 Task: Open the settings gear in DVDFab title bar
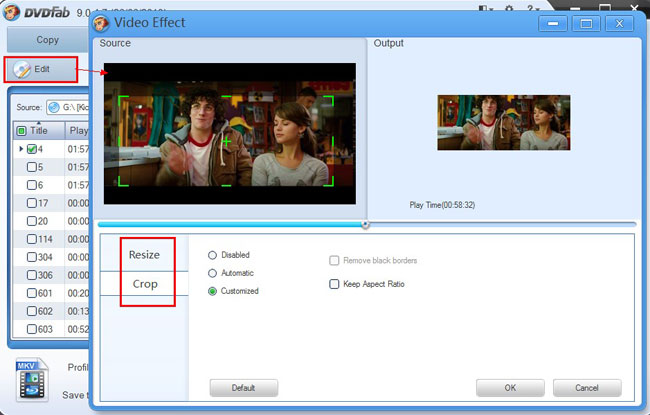click(509, 8)
